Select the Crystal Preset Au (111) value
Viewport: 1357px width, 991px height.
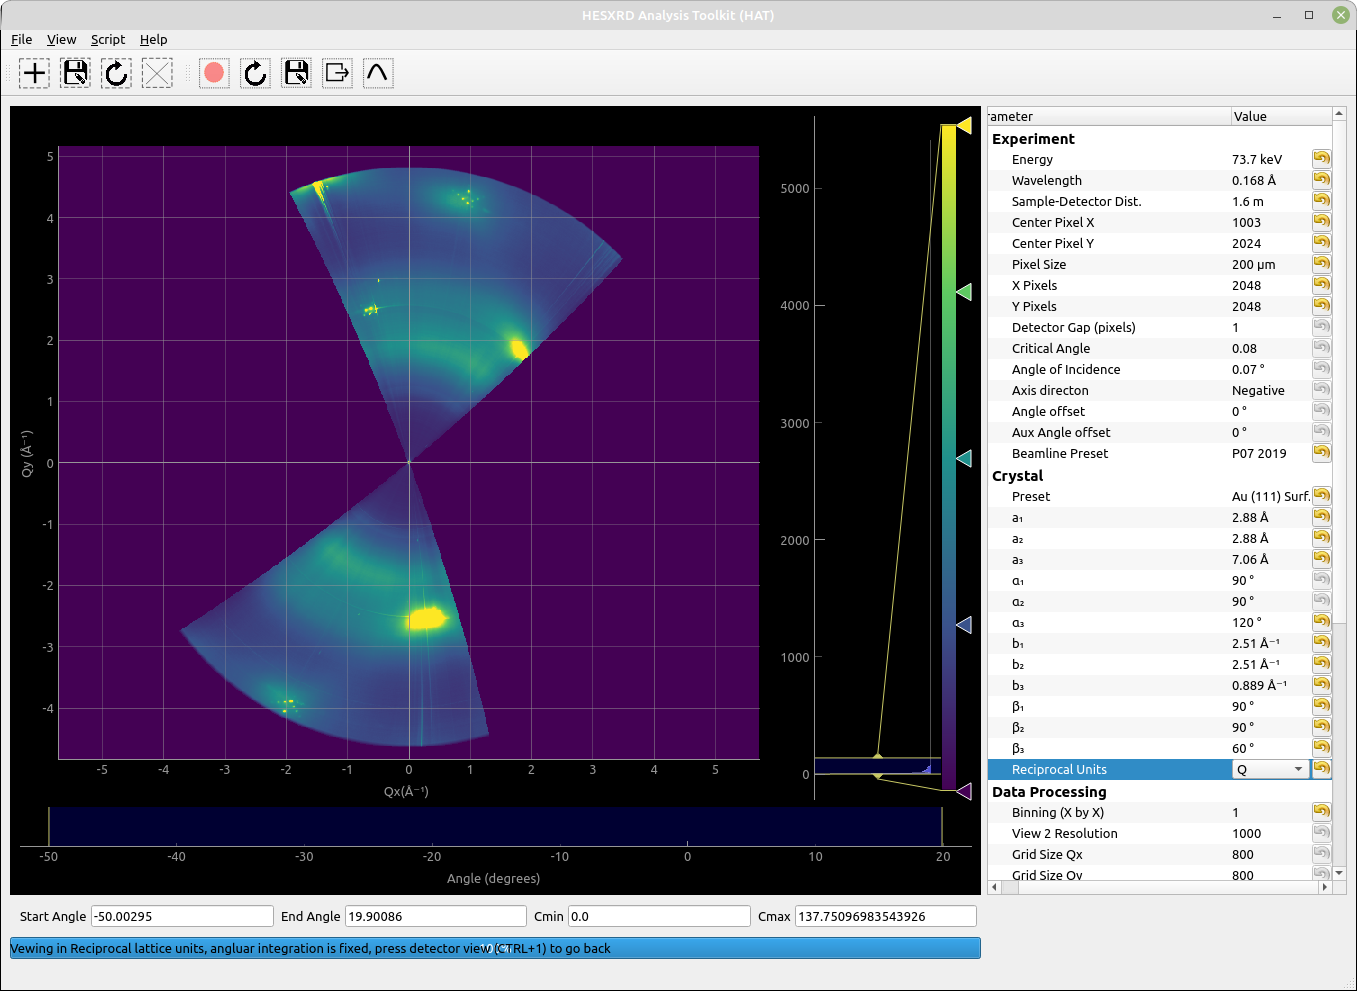click(x=1270, y=496)
